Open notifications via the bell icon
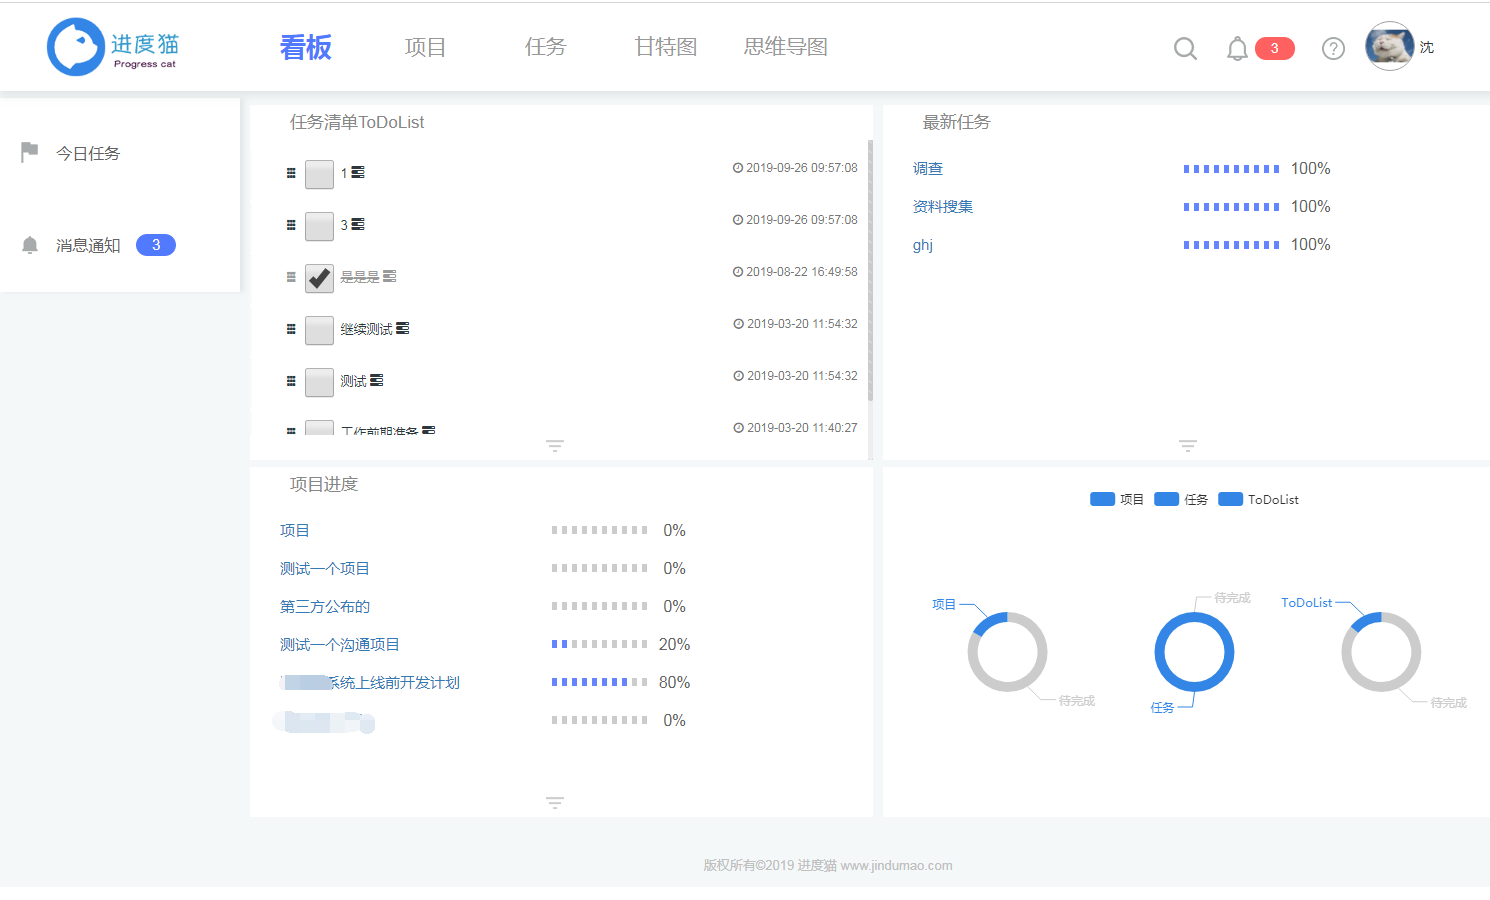1490x900 pixels. [x=1236, y=47]
